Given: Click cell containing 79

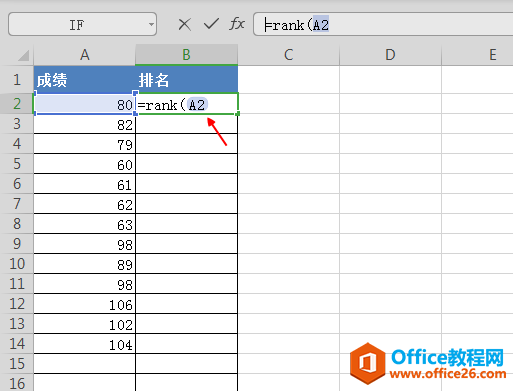Looking at the screenshot, I should [85, 144].
